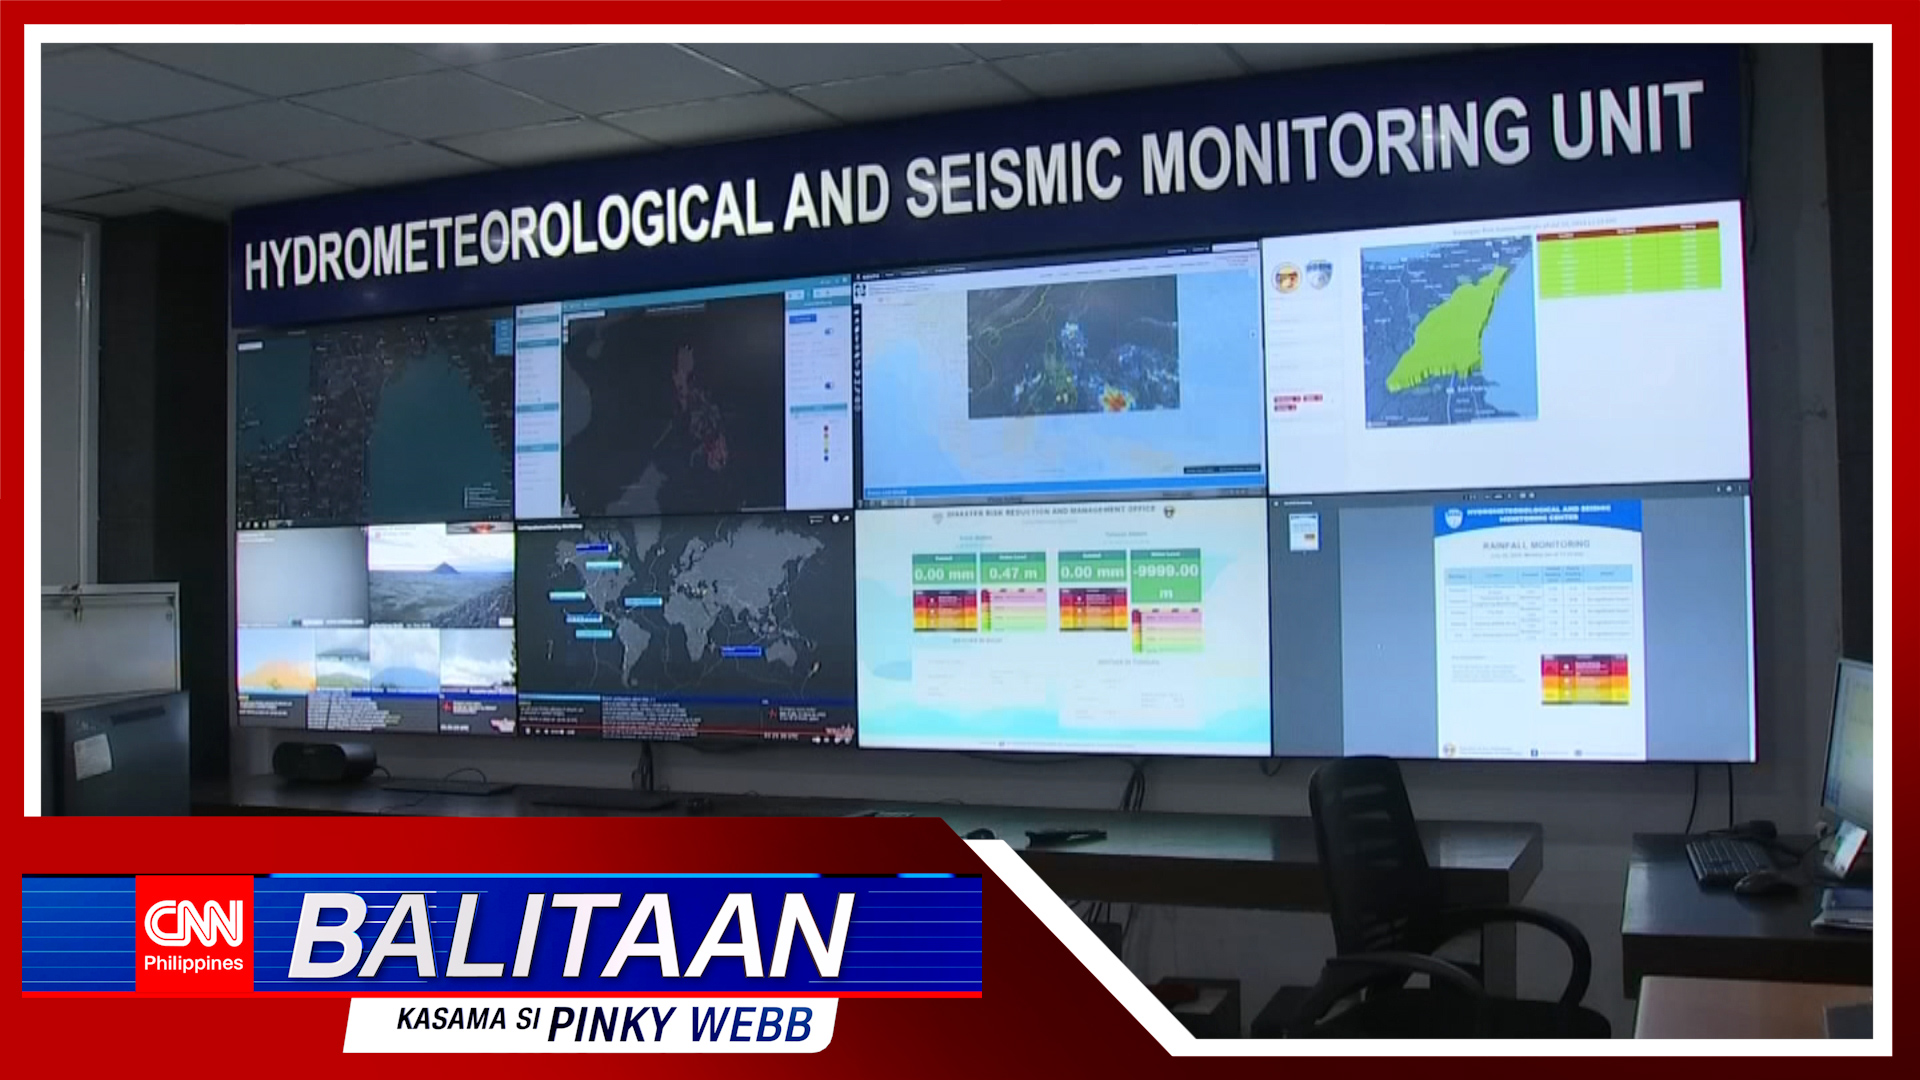Expand the bottom blue section in the sidebar
This screenshot has width=1920, height=1080.
(538, 447)
